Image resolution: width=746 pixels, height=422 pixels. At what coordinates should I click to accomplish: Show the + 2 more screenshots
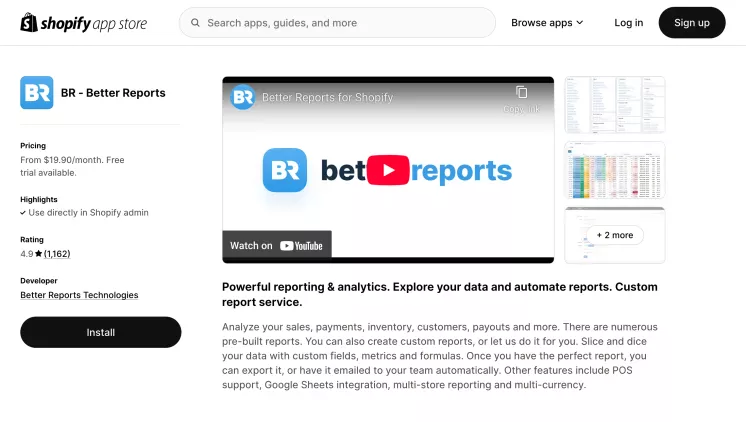pos(614,235)
